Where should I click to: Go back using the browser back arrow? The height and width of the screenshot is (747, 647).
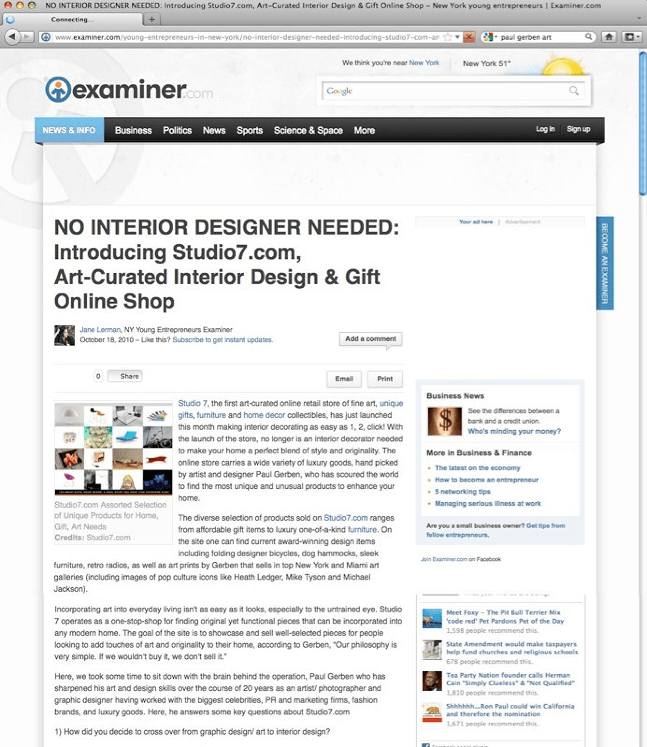click(x=12, y=37)
